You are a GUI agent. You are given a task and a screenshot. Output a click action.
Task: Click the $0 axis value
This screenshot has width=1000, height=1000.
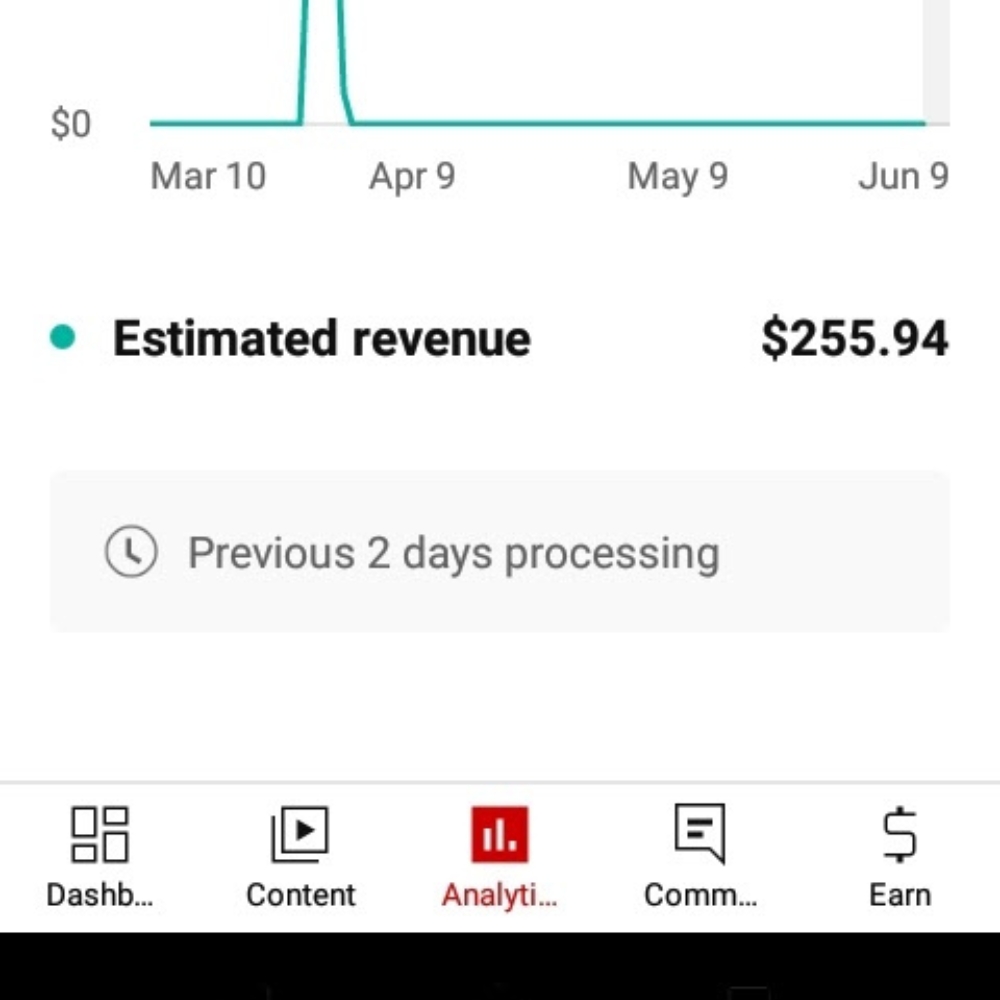[70, 122]
